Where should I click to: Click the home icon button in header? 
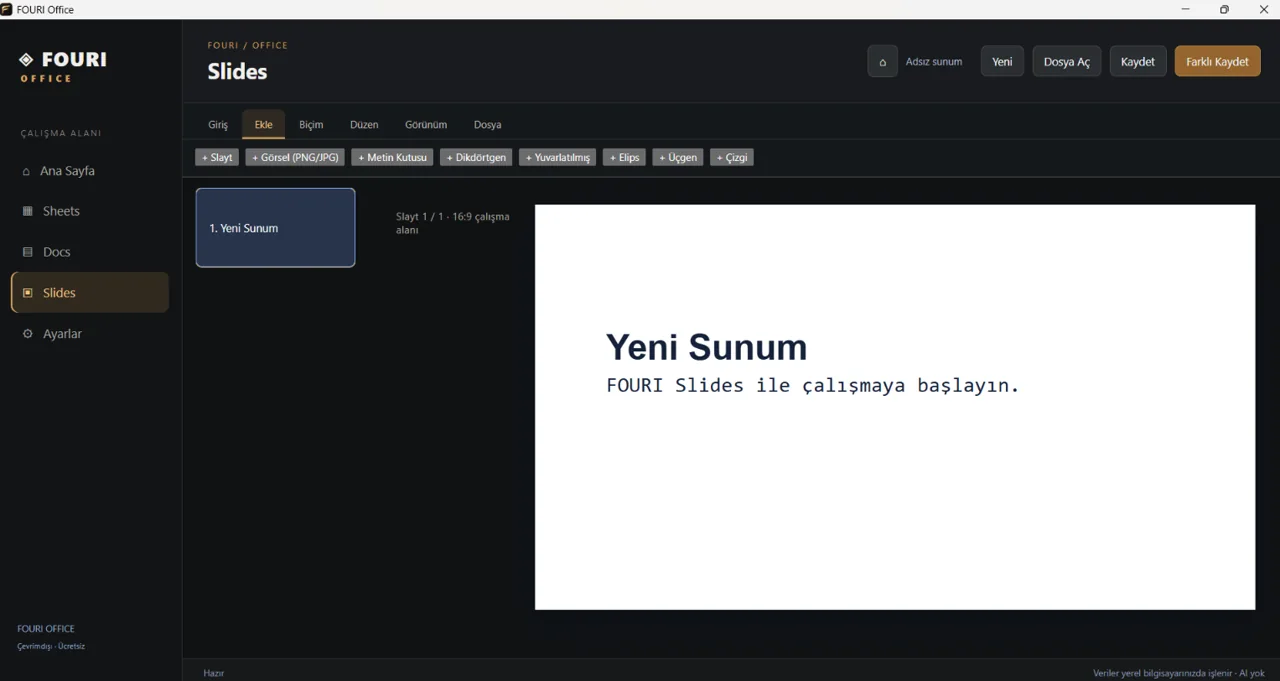pos(882,61)
